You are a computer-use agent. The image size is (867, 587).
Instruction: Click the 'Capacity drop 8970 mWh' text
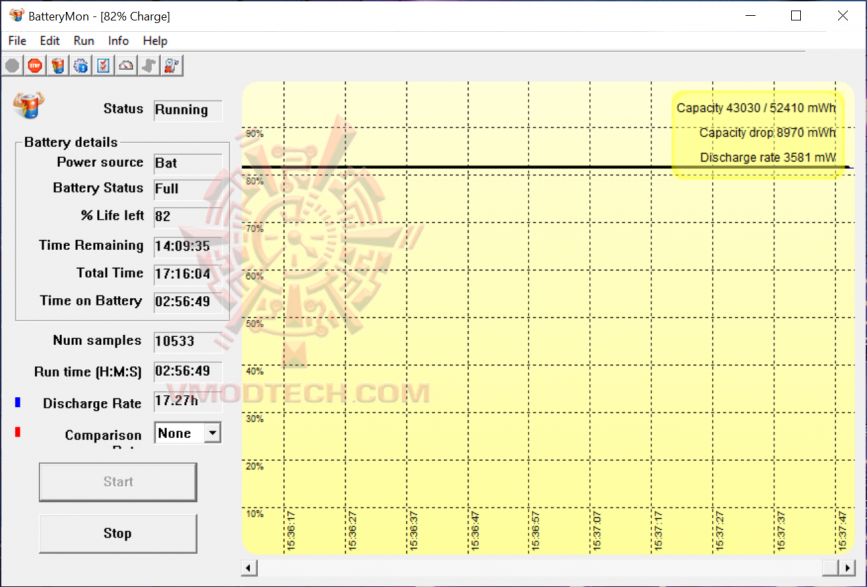pyautogui.click(x=767, y=133)
